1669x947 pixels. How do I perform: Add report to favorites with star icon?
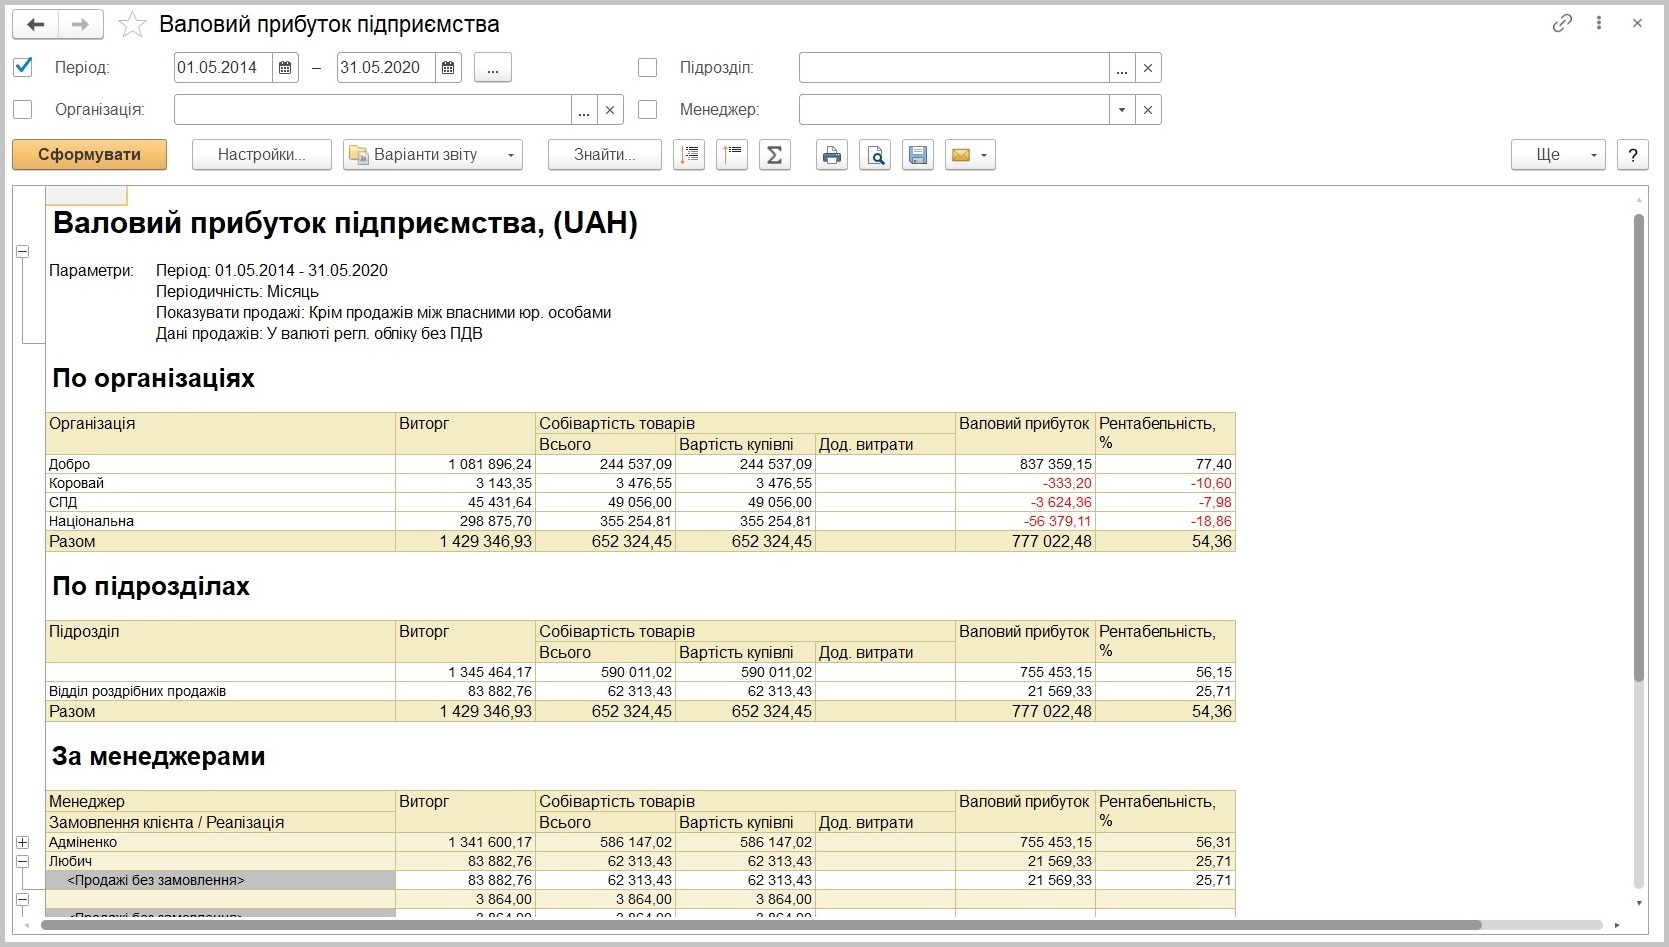pos(132,25)
